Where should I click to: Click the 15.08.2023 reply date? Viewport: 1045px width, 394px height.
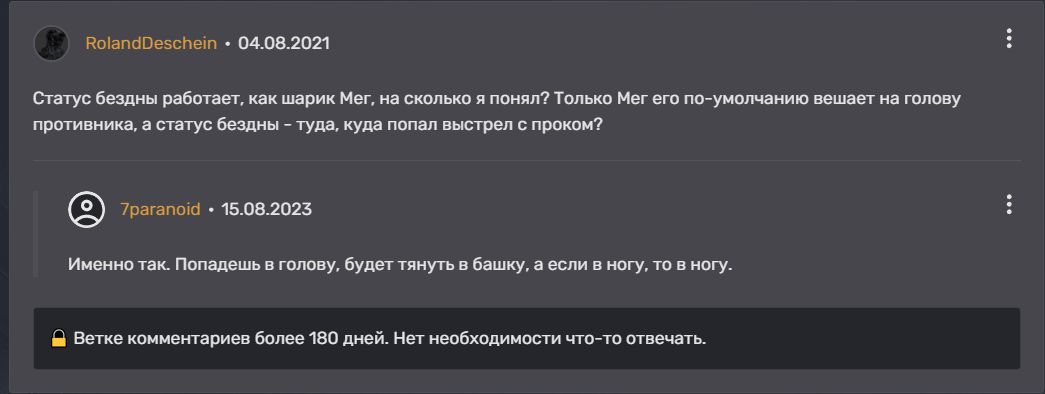[267, 209]
